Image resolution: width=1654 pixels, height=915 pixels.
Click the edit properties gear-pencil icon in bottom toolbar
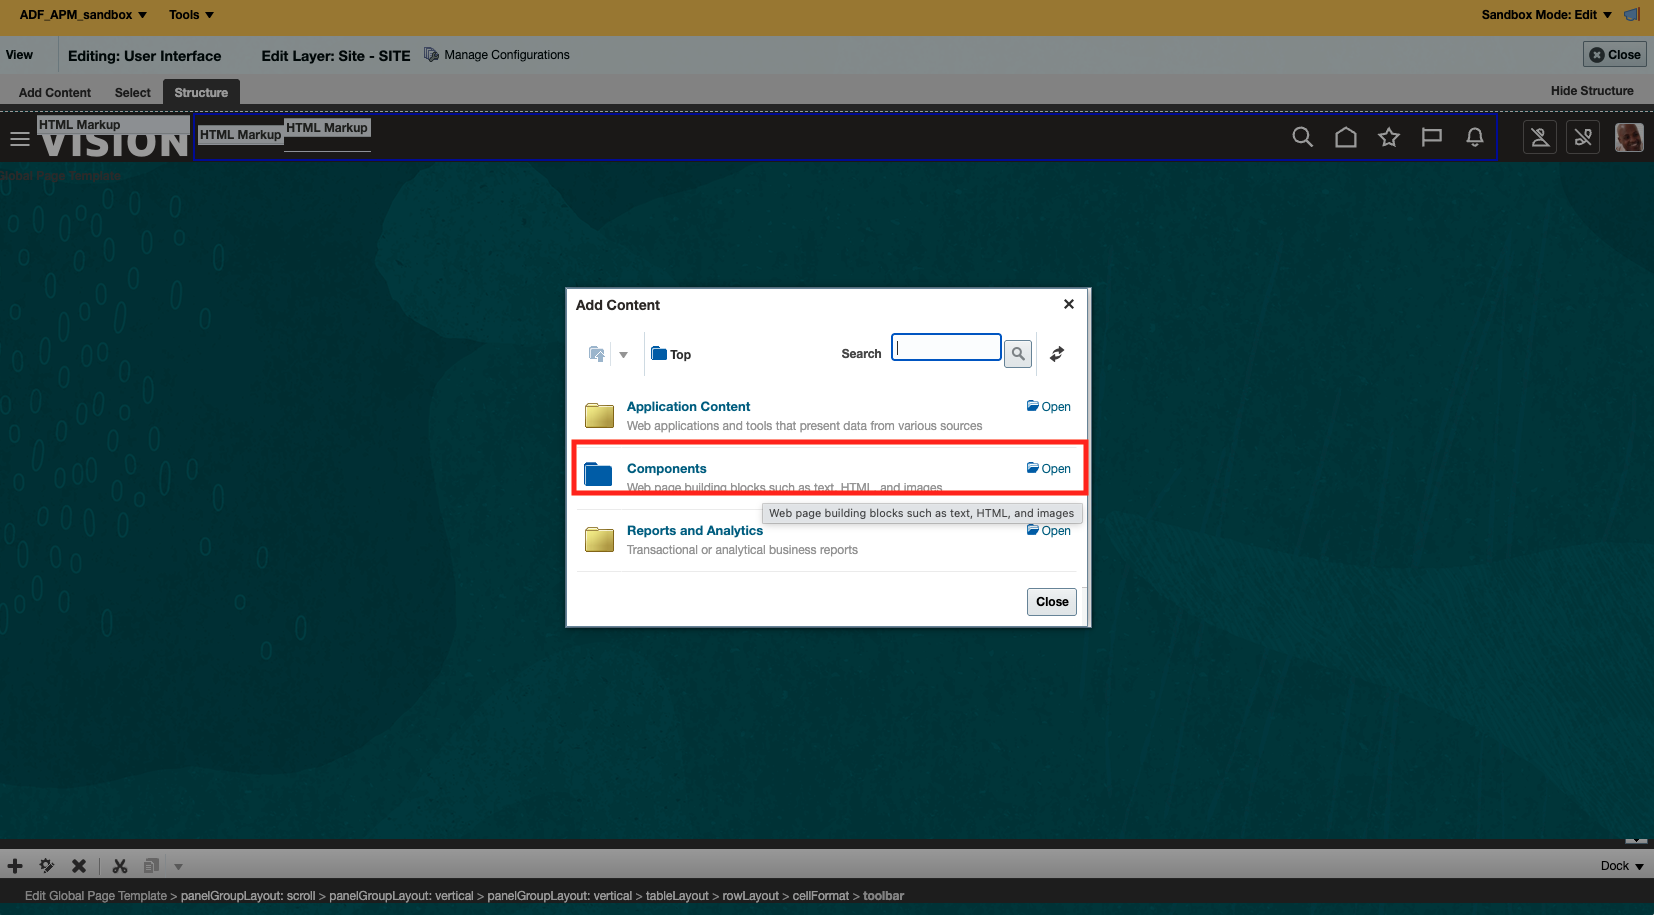tap(46, 865)
